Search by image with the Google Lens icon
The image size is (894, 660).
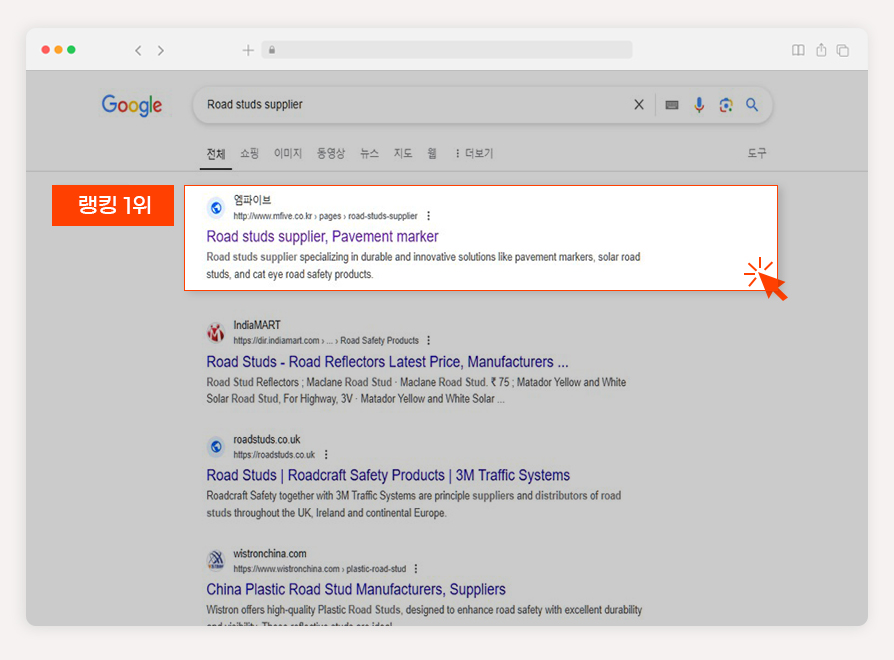coord(726,105)
